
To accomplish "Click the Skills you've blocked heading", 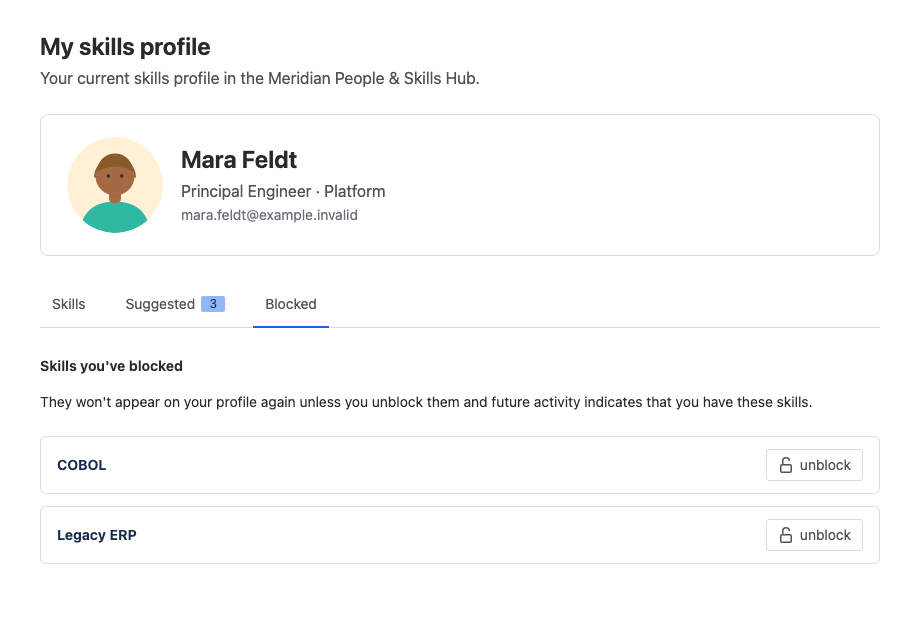I will tap(111, 366).
